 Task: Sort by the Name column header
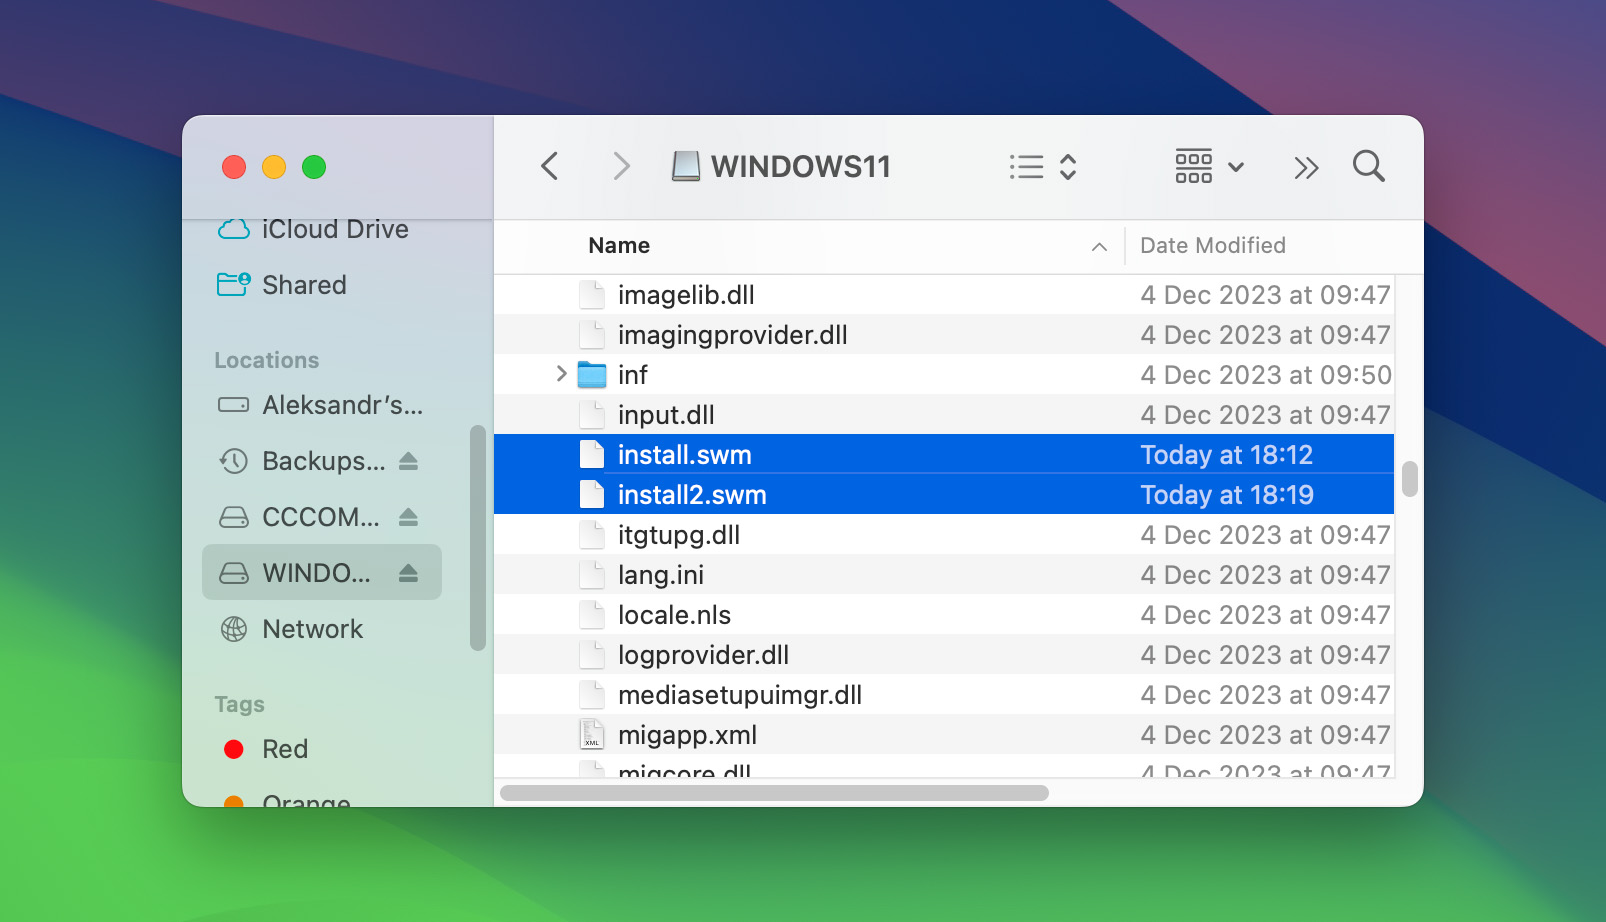[618, 245]
